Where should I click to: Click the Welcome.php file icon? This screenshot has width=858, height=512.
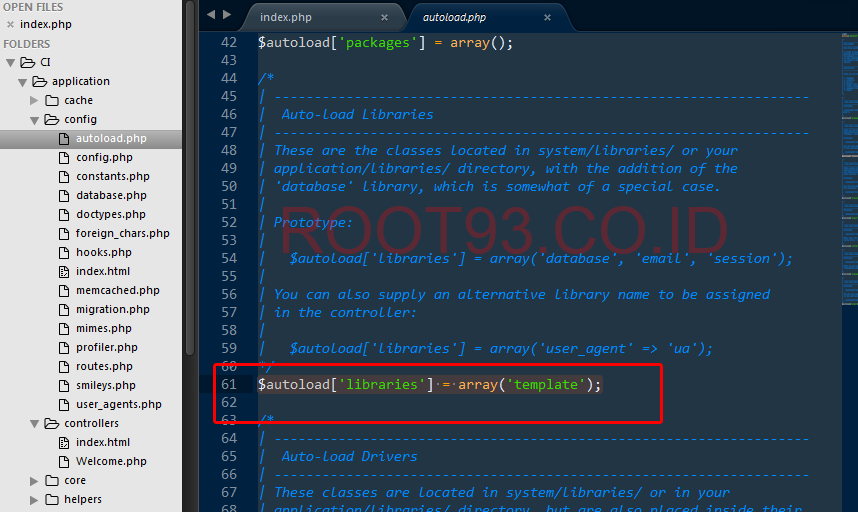[64, 462]
